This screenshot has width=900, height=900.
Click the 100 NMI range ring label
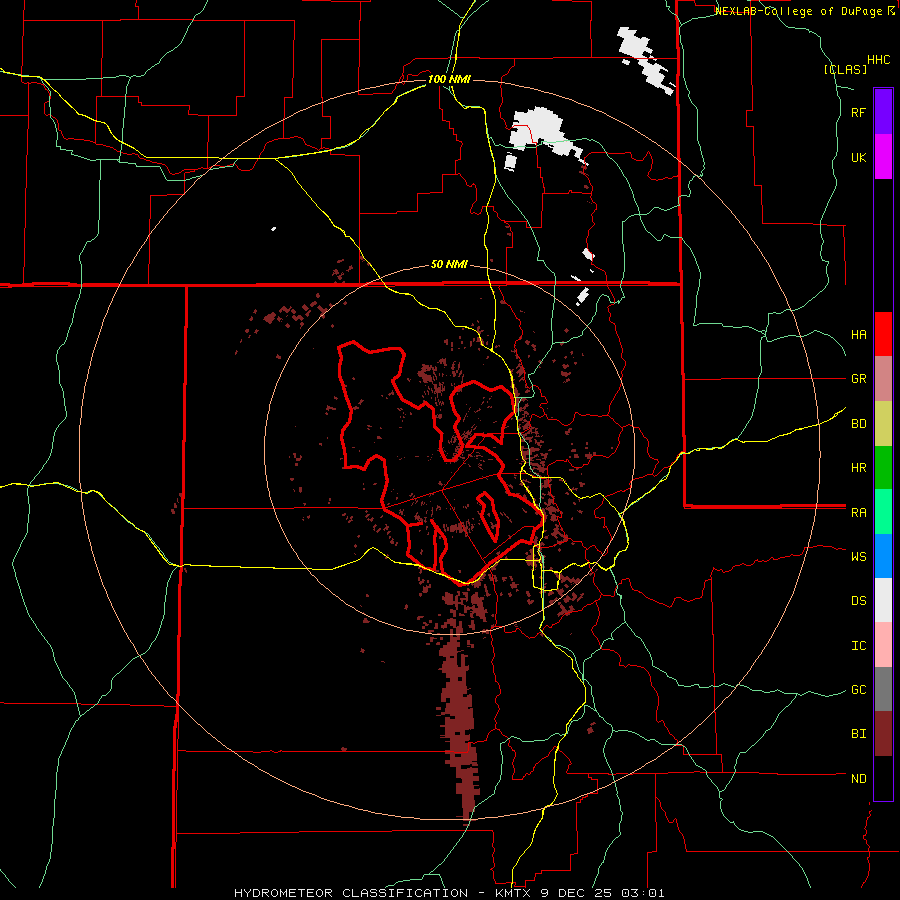coord(449,79)
